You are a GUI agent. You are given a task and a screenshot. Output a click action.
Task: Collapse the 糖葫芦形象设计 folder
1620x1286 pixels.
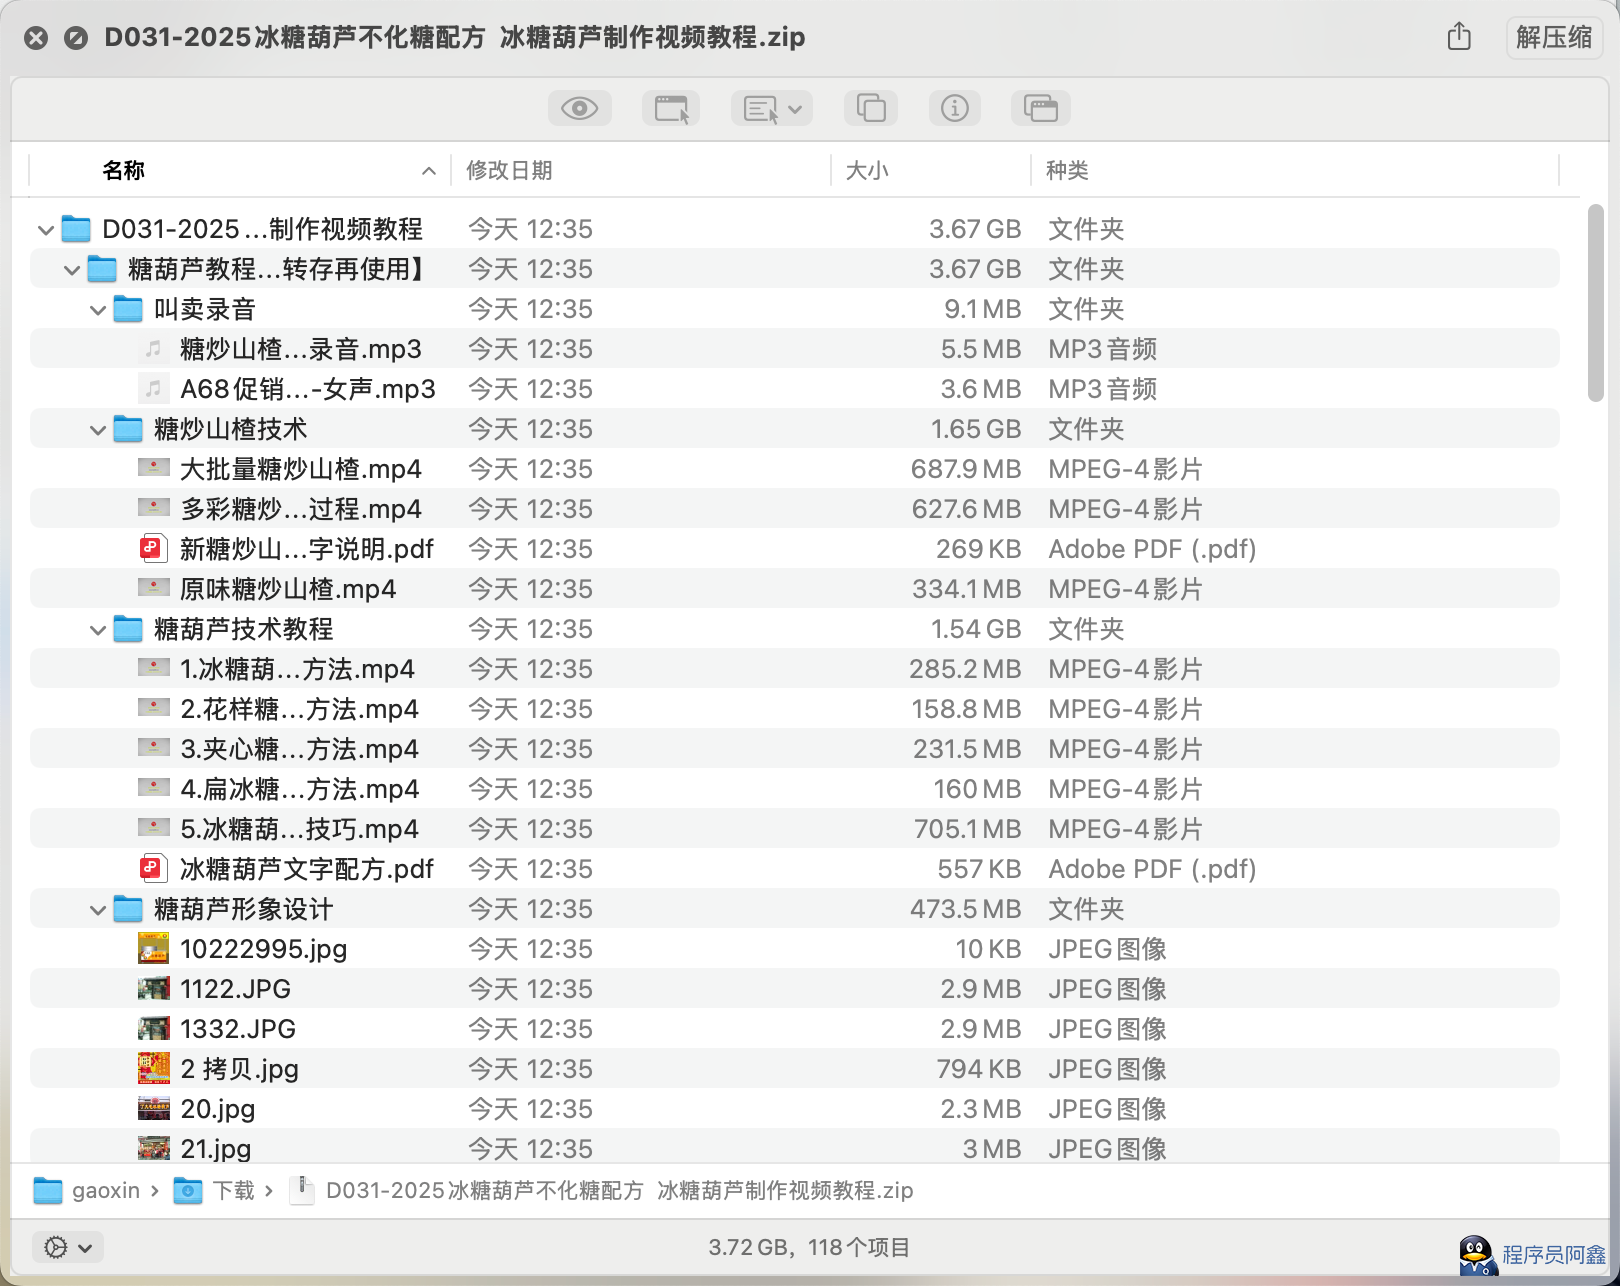click(98, 910)
